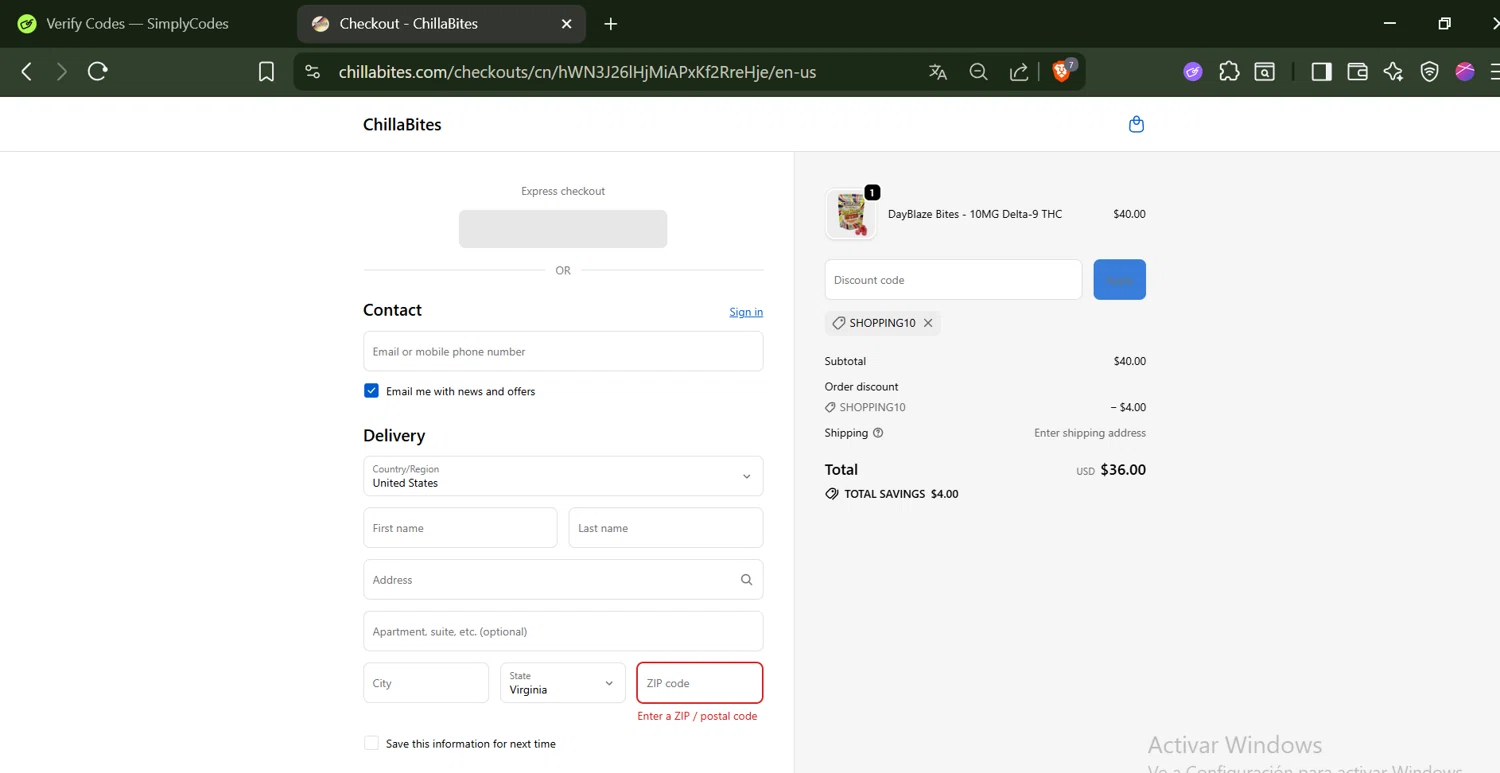Click the DayBlaze Bites product thumbnail
1500x773 pixels.
point(851,214)
